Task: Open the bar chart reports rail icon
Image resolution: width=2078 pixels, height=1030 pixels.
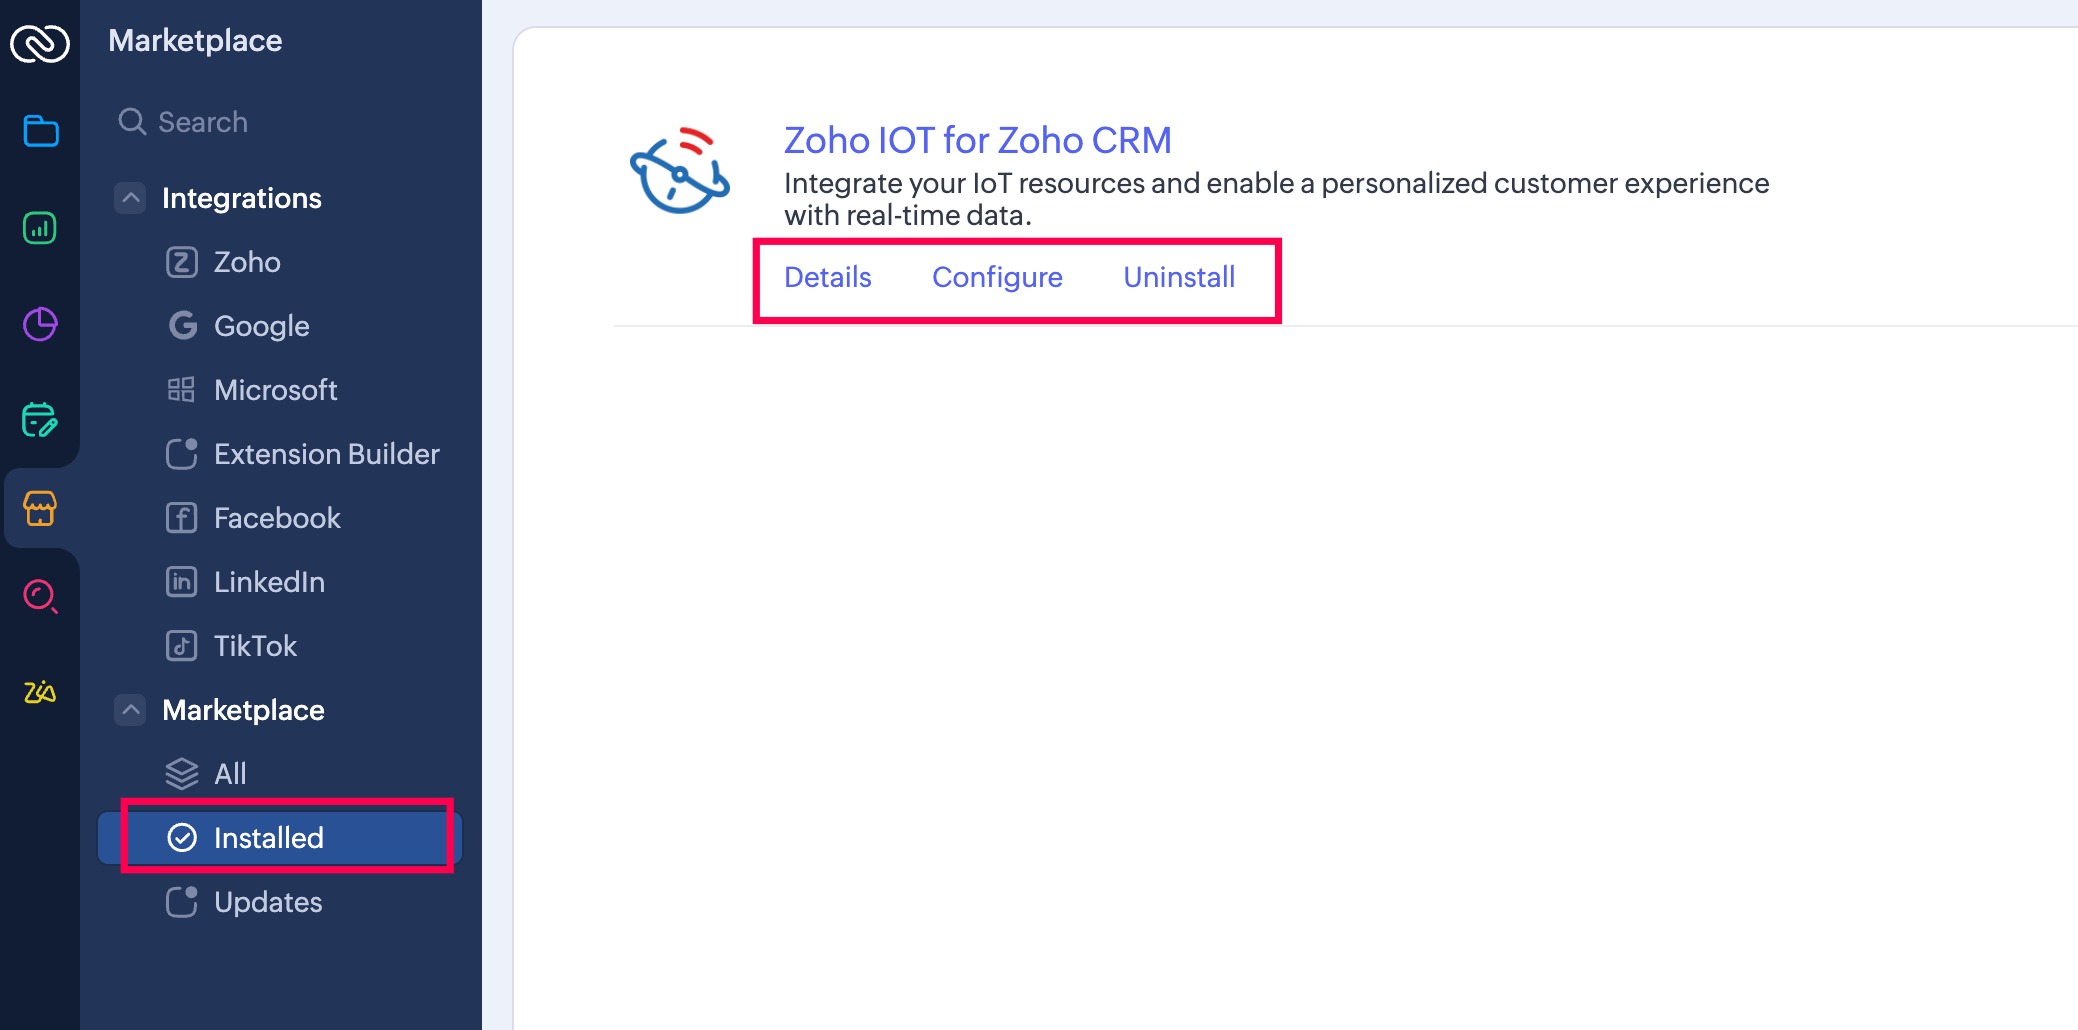Action: point(40,228)
